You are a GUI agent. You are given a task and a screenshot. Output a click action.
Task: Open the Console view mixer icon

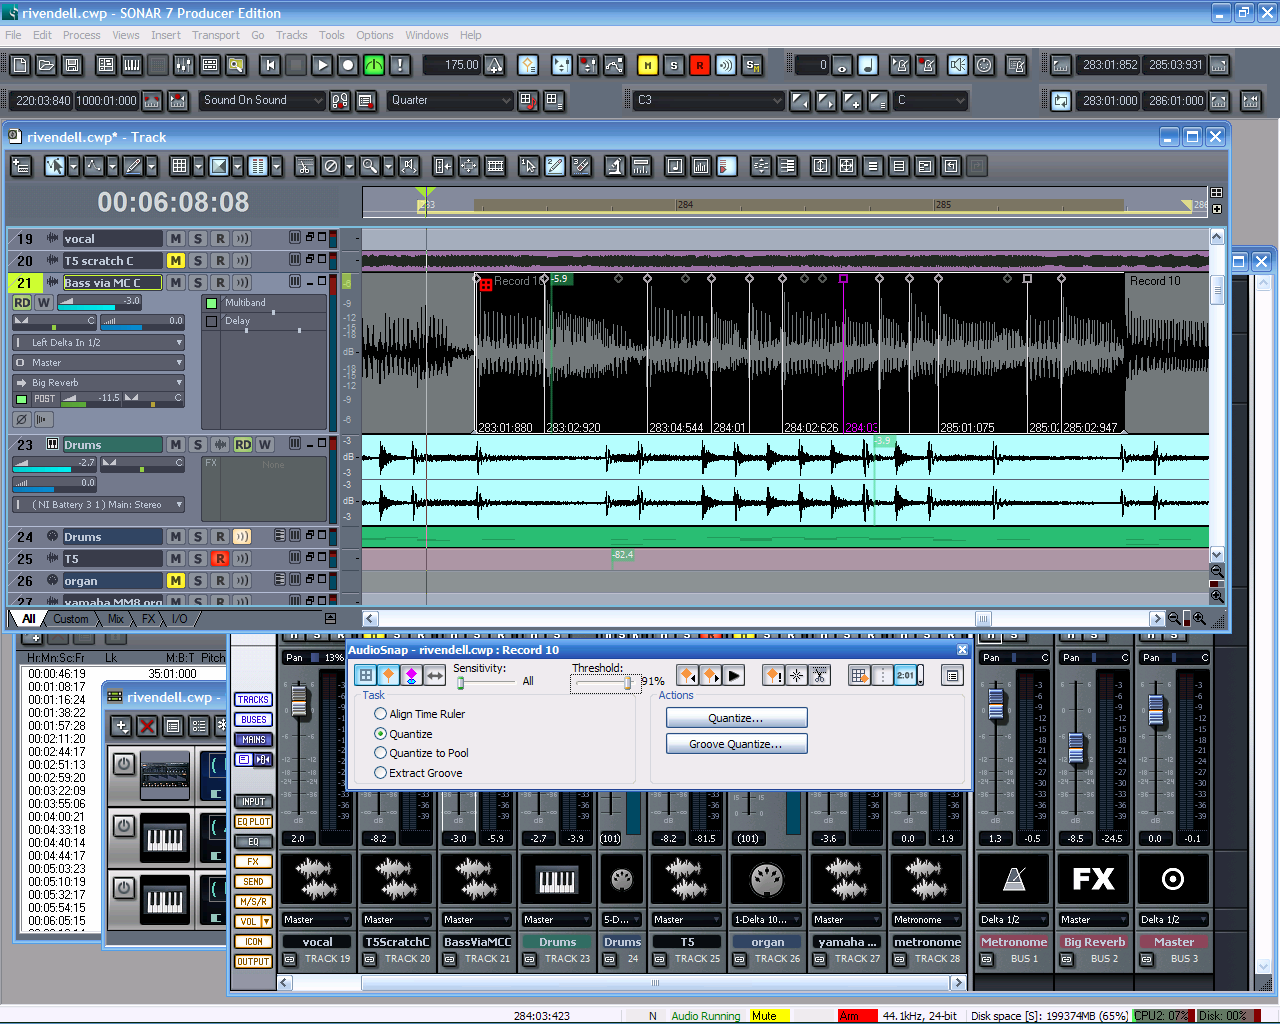(x=184, y=65)
